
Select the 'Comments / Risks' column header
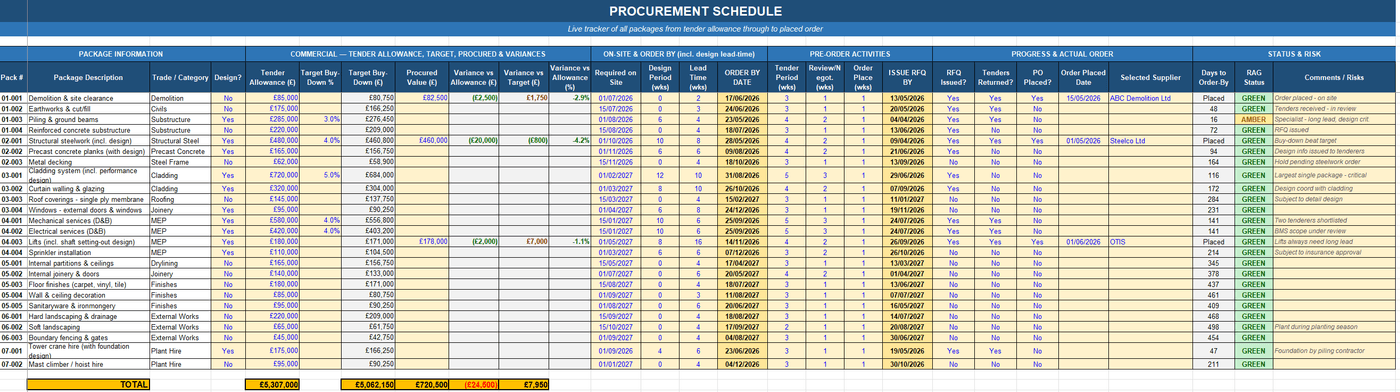click(x=1334, y=77)
